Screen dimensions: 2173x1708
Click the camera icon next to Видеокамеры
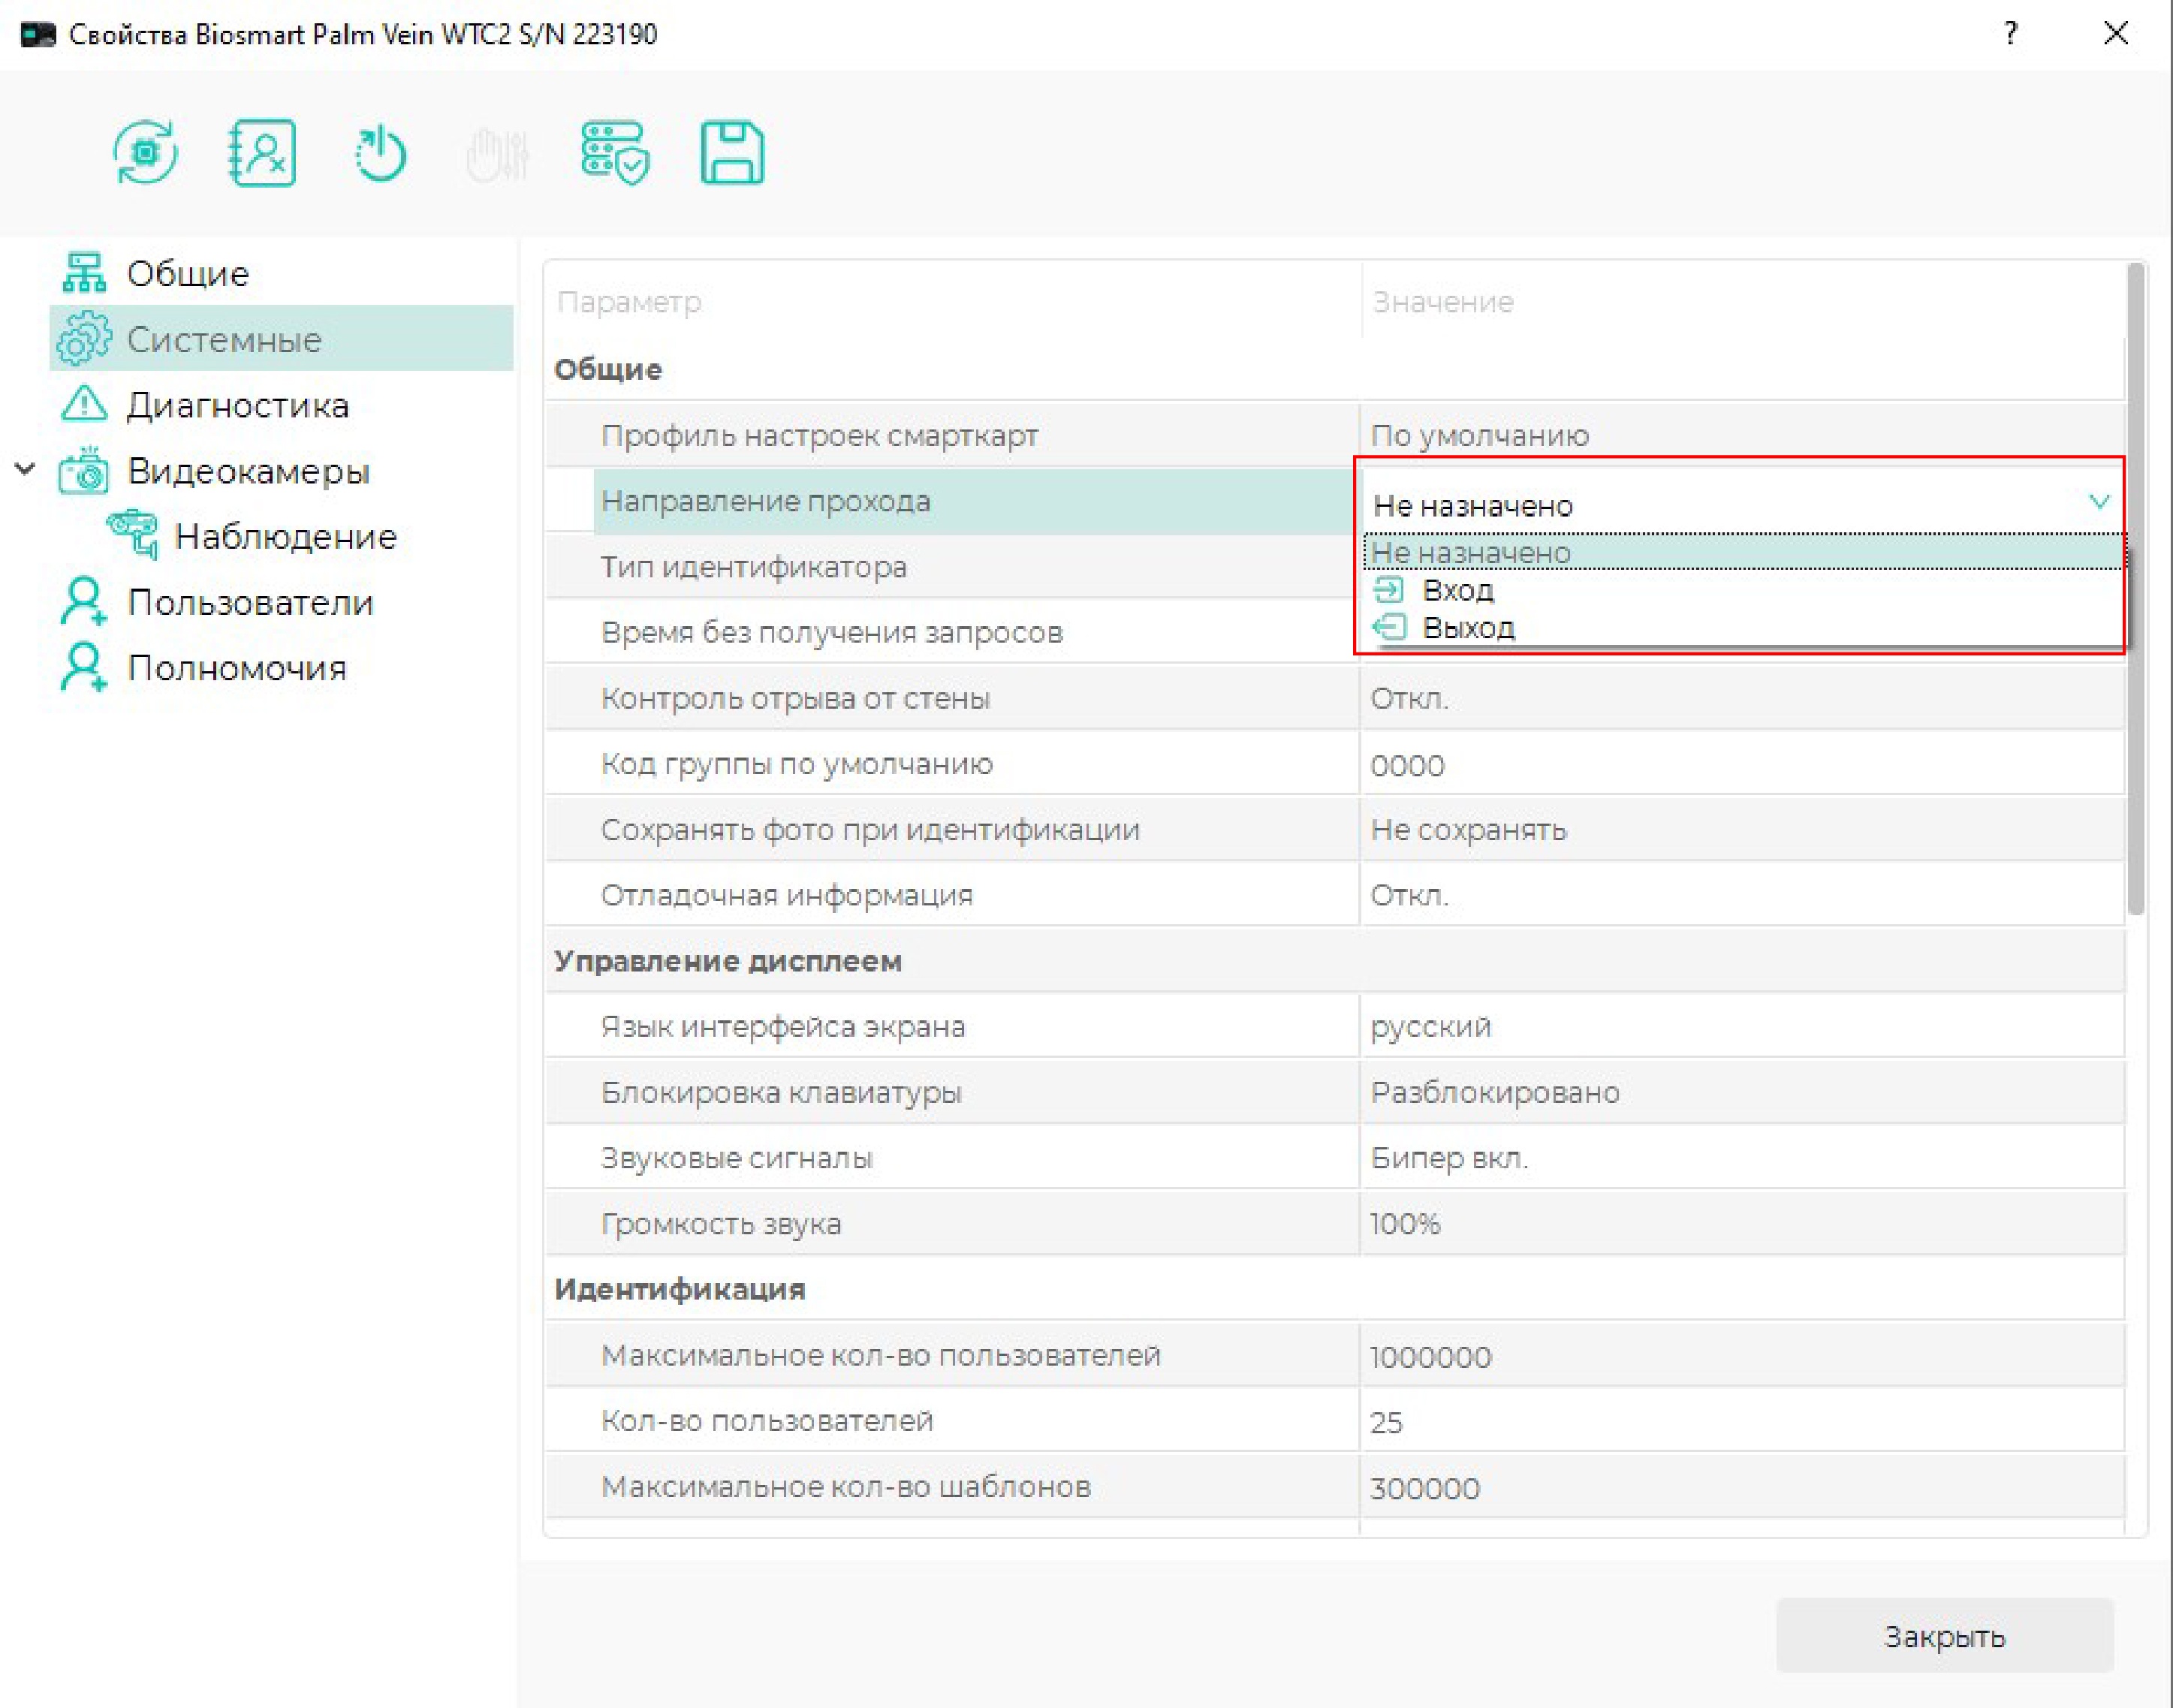(84, 470)
